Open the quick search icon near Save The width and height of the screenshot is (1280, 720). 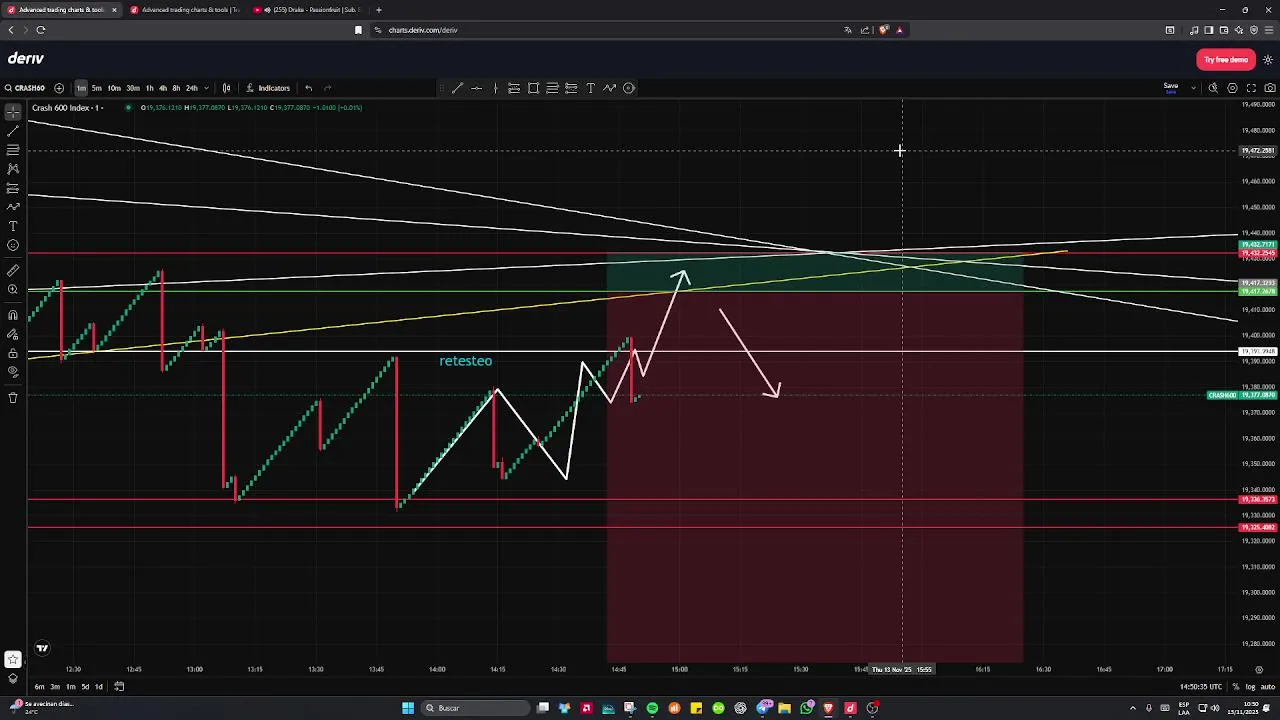point(1213,88)
